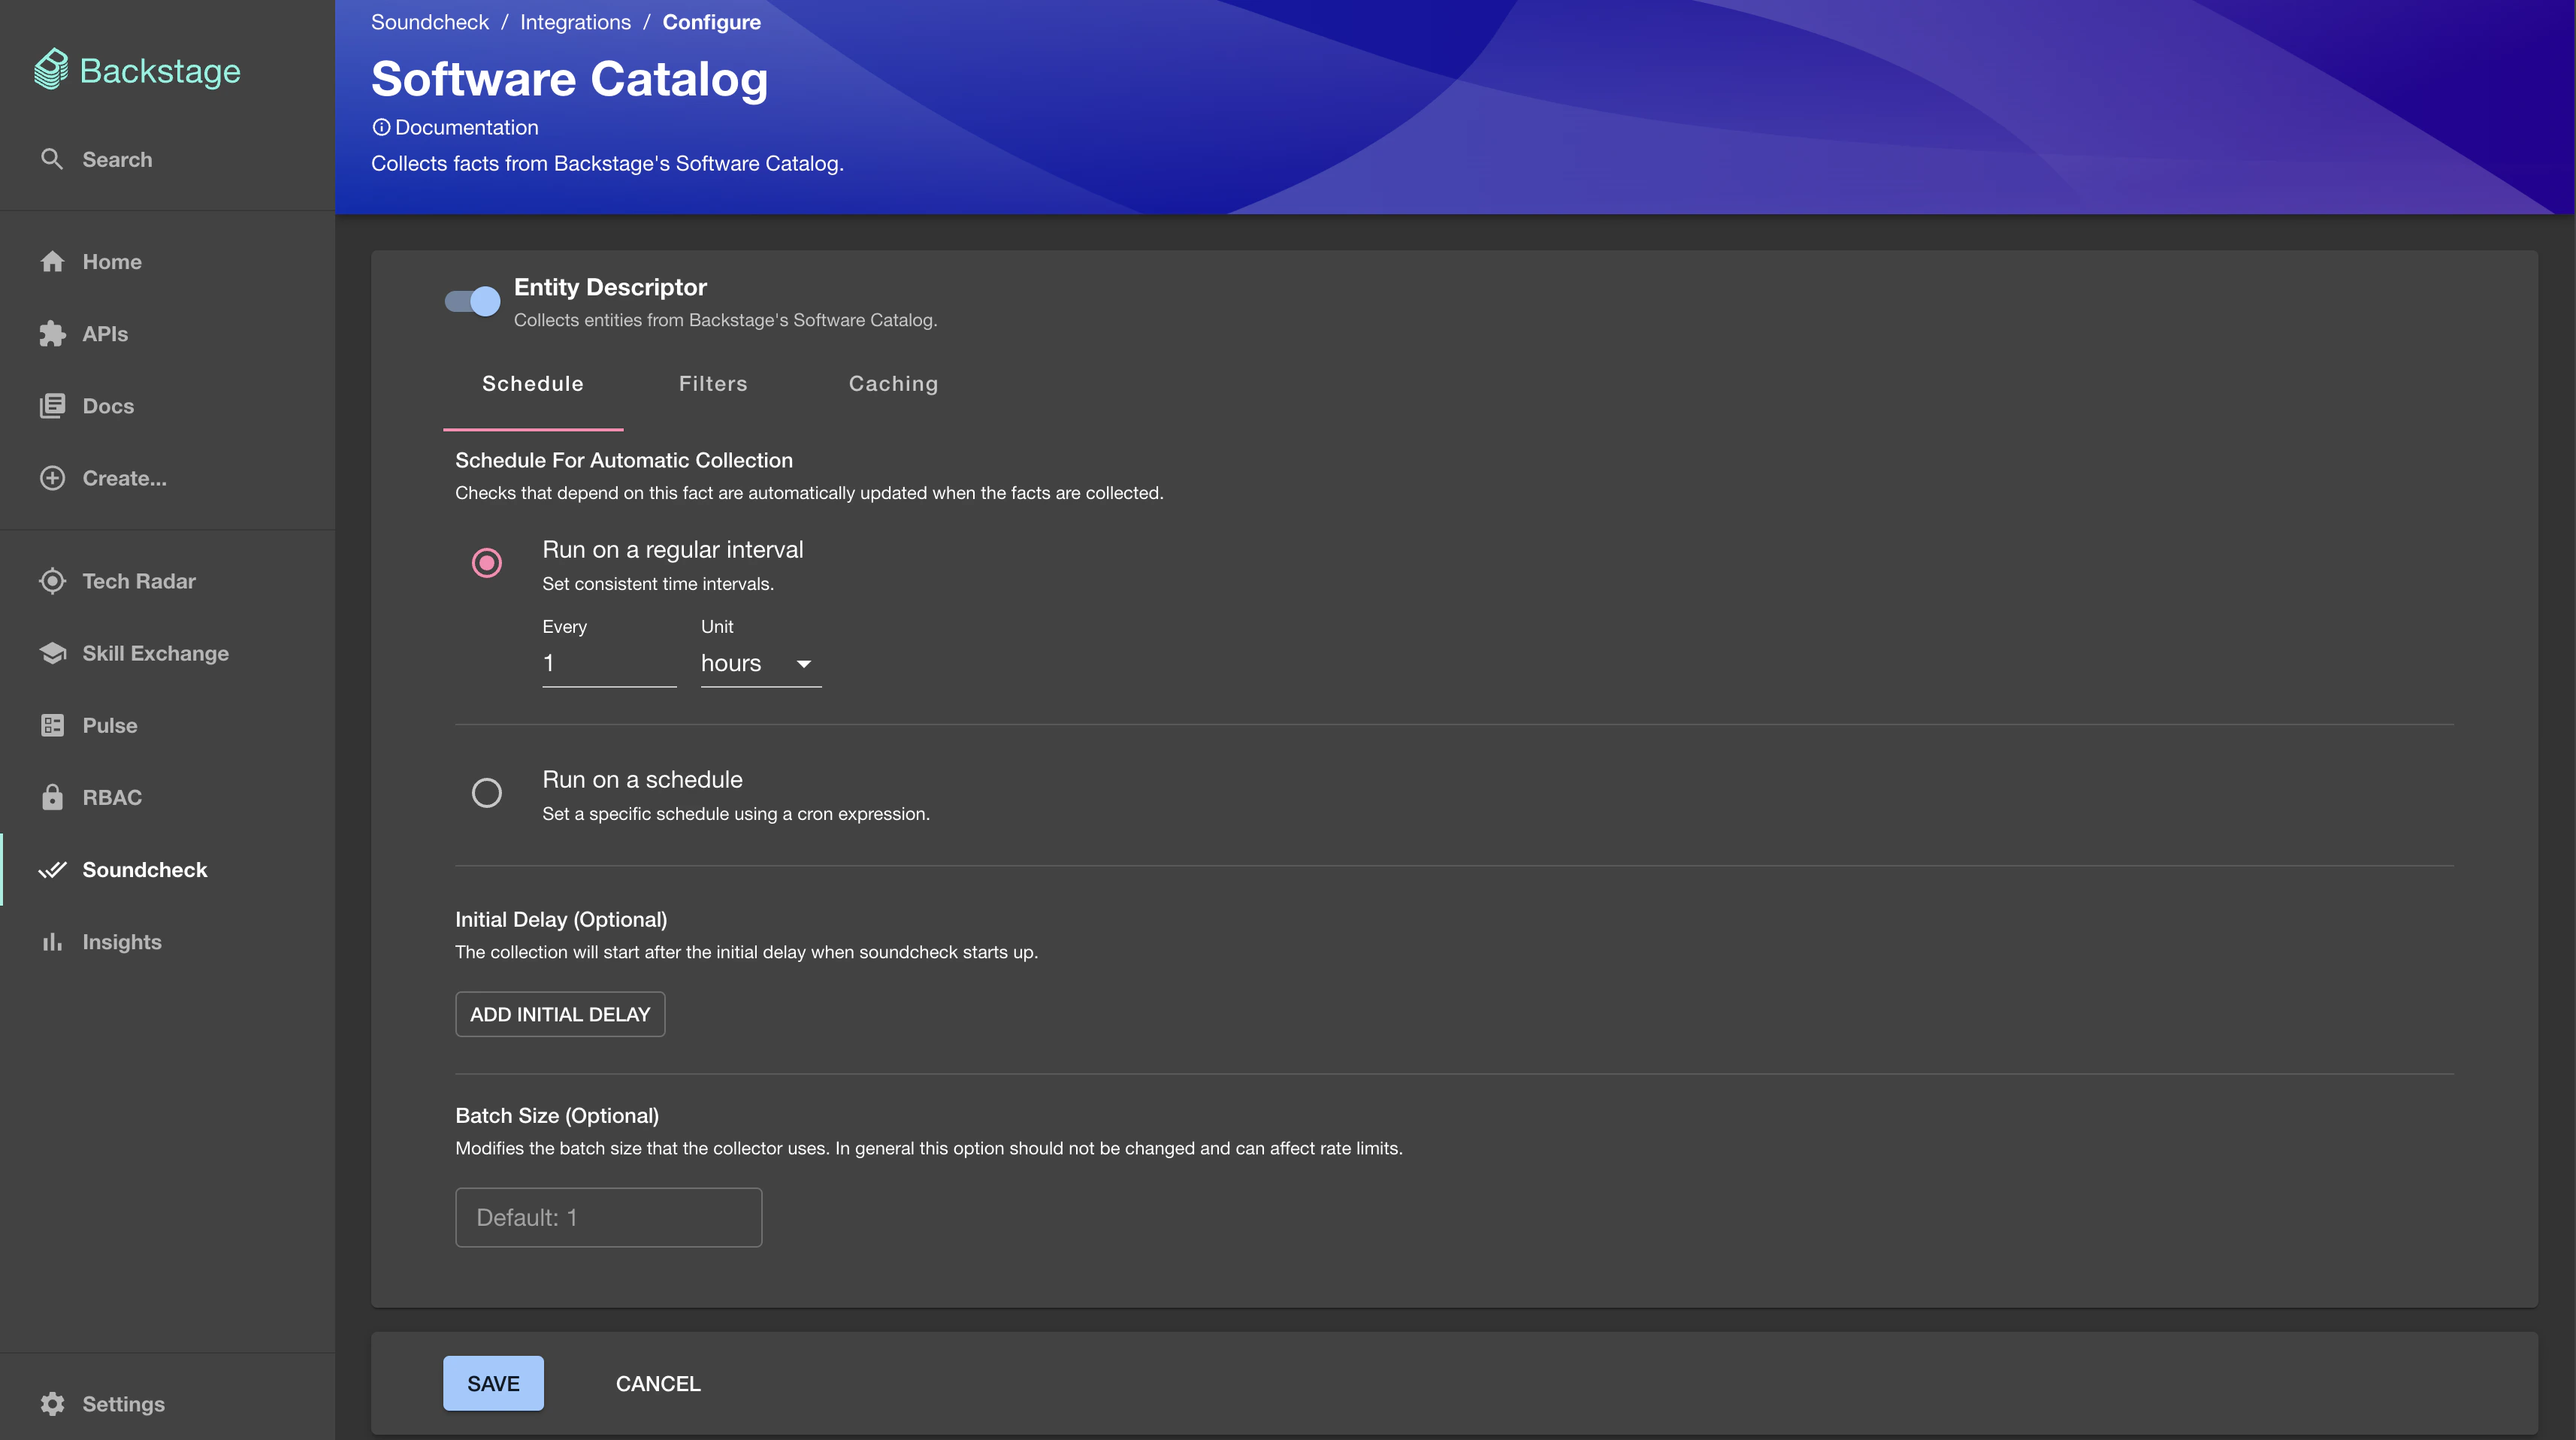Open Insights in the sidebar
2576x1440 pixels.
(x=167, y=942)
